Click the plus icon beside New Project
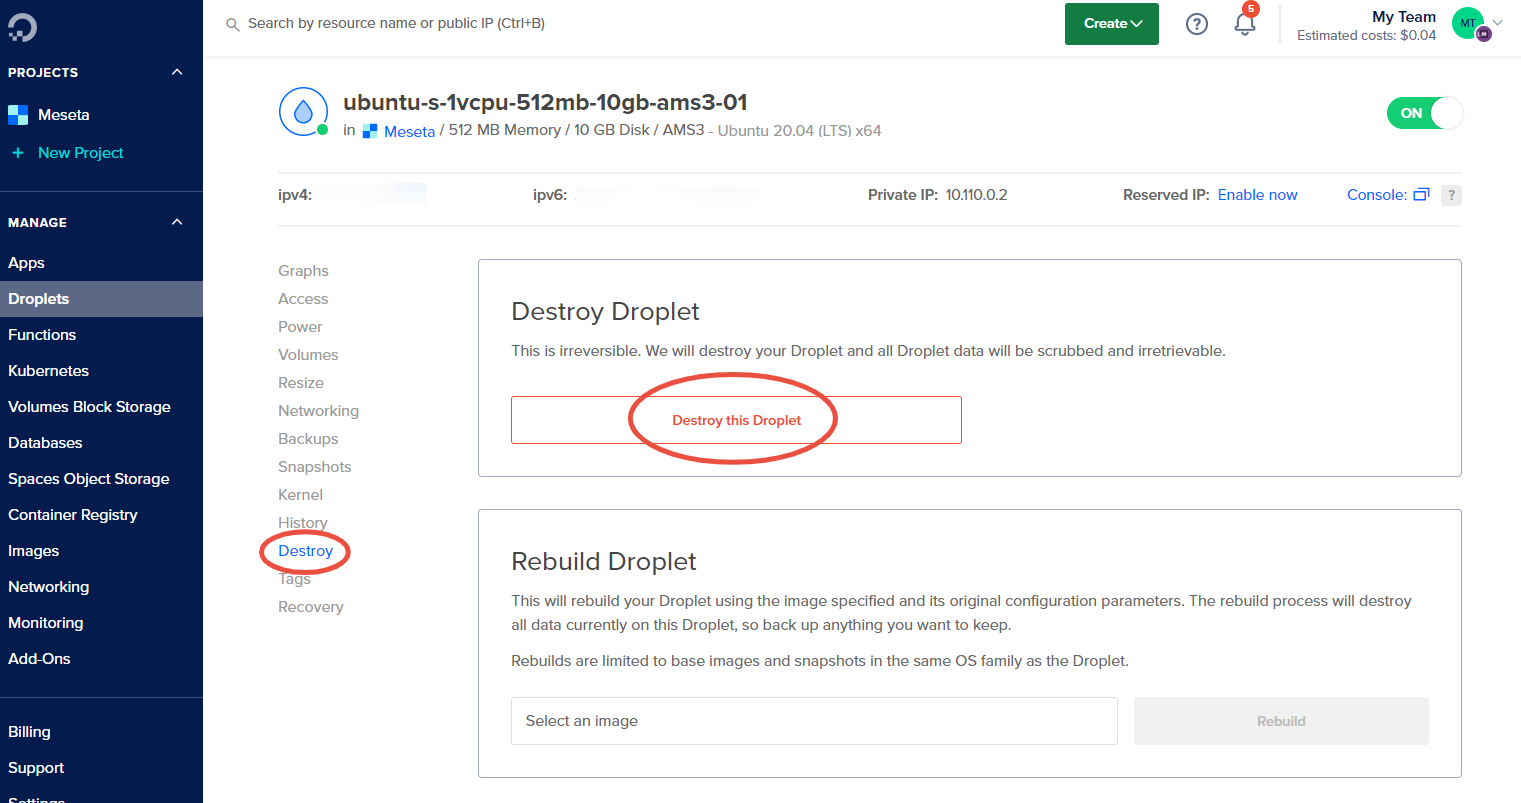This screenshot has width=1521, height=803. pyautogui.click(x=17, y=153)
